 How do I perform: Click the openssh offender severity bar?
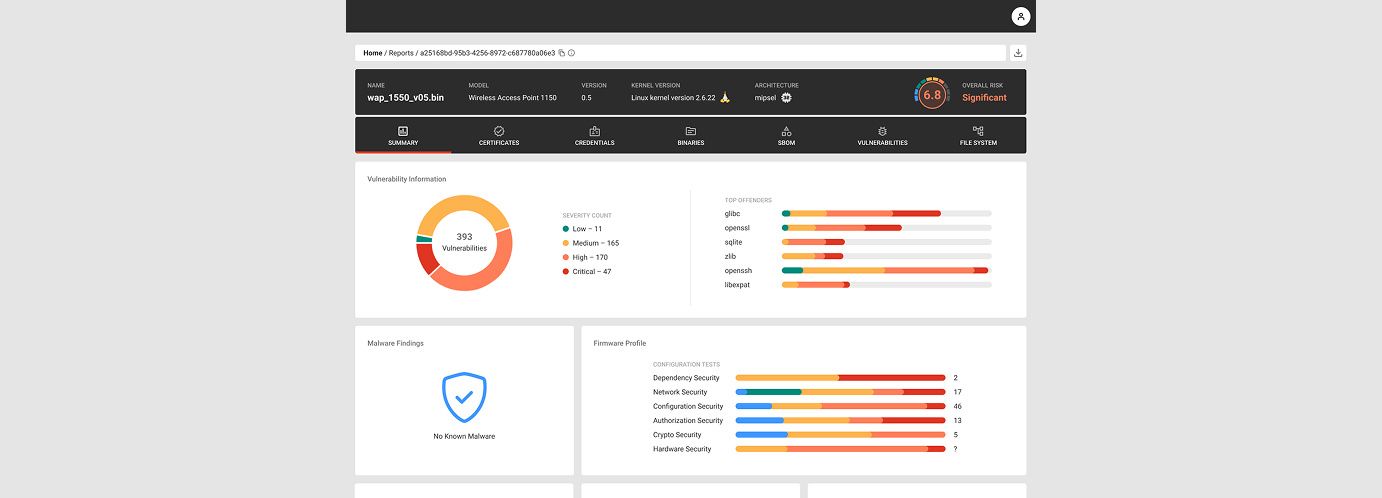pos(887,270)
